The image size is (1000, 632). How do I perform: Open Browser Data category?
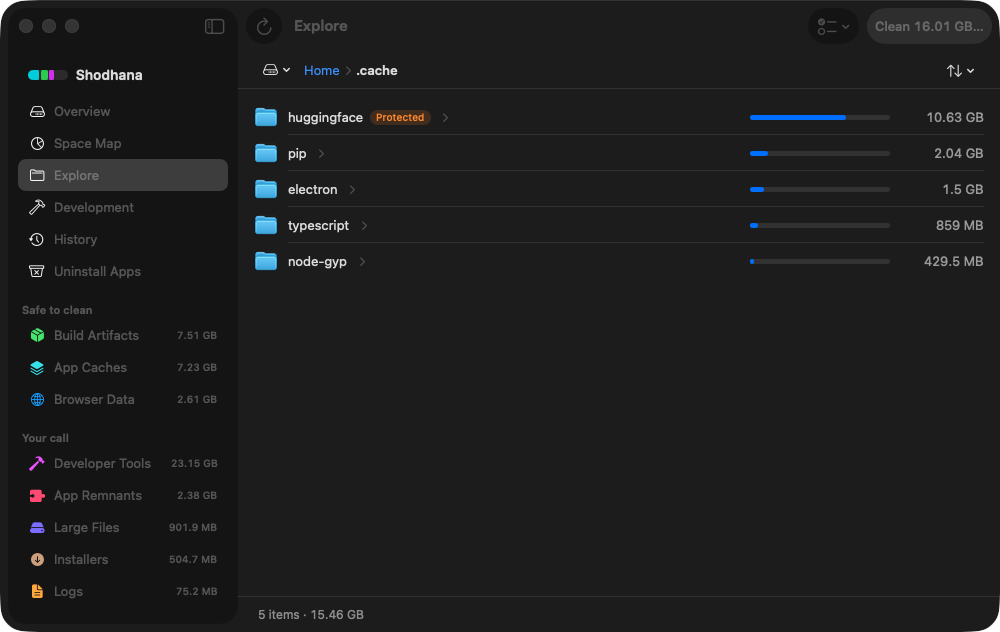[x=123, y=399]
